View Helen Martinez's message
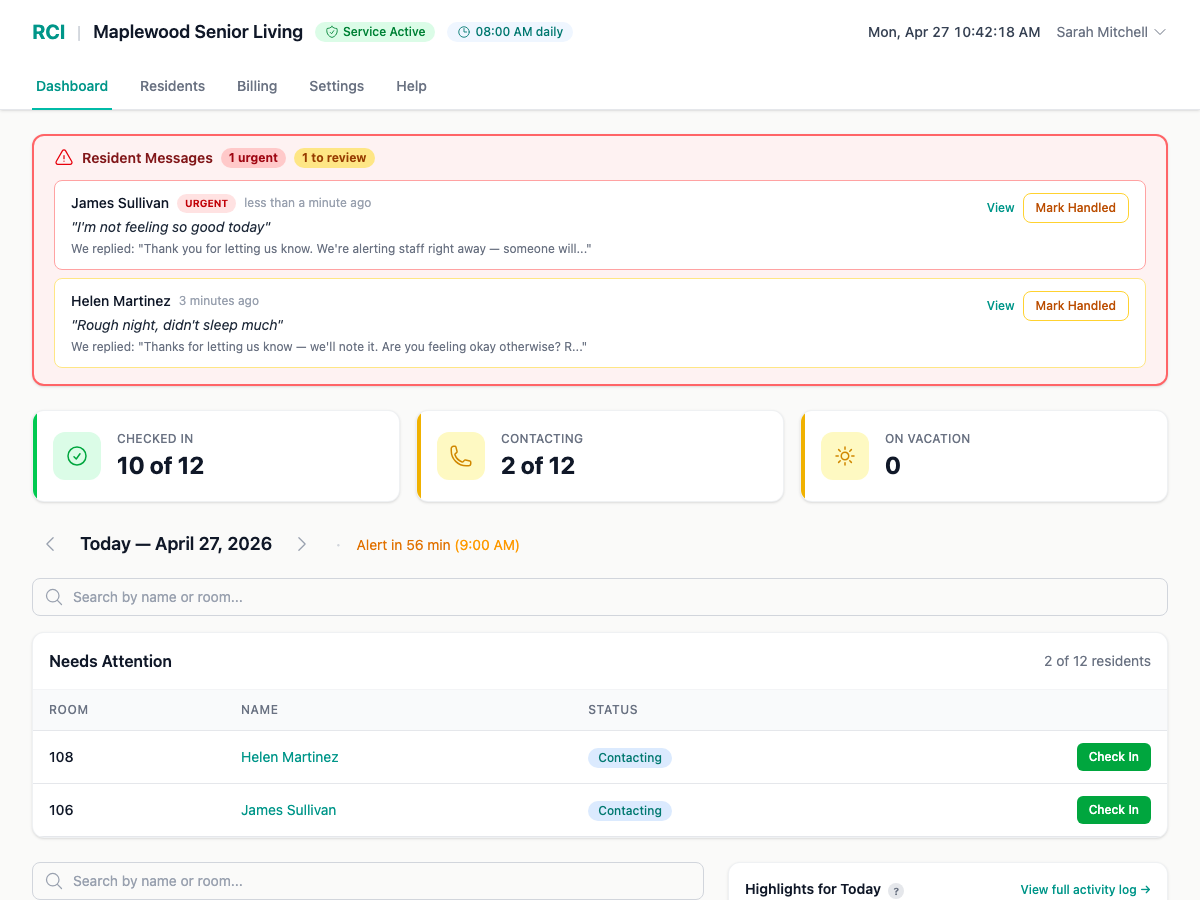The height and width of the screenshot is (900, 1200). tap(1000, 306)
